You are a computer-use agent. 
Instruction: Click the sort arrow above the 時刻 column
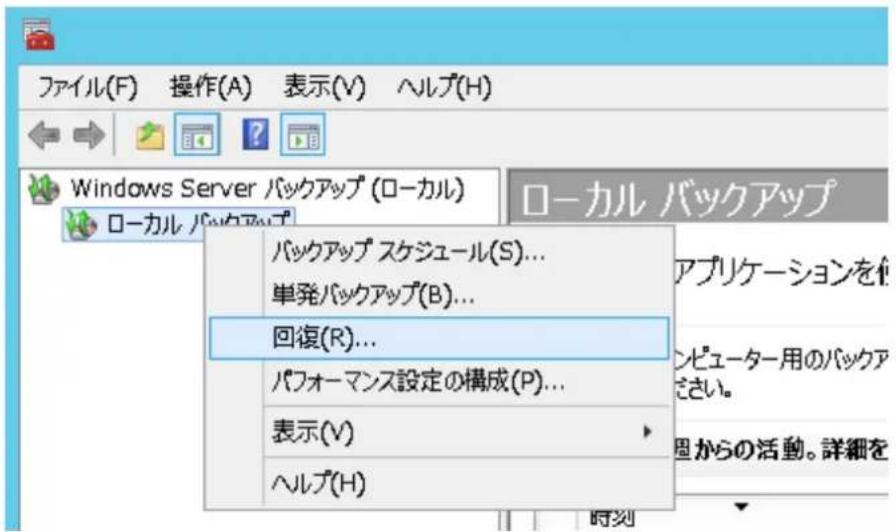point(741,506)
